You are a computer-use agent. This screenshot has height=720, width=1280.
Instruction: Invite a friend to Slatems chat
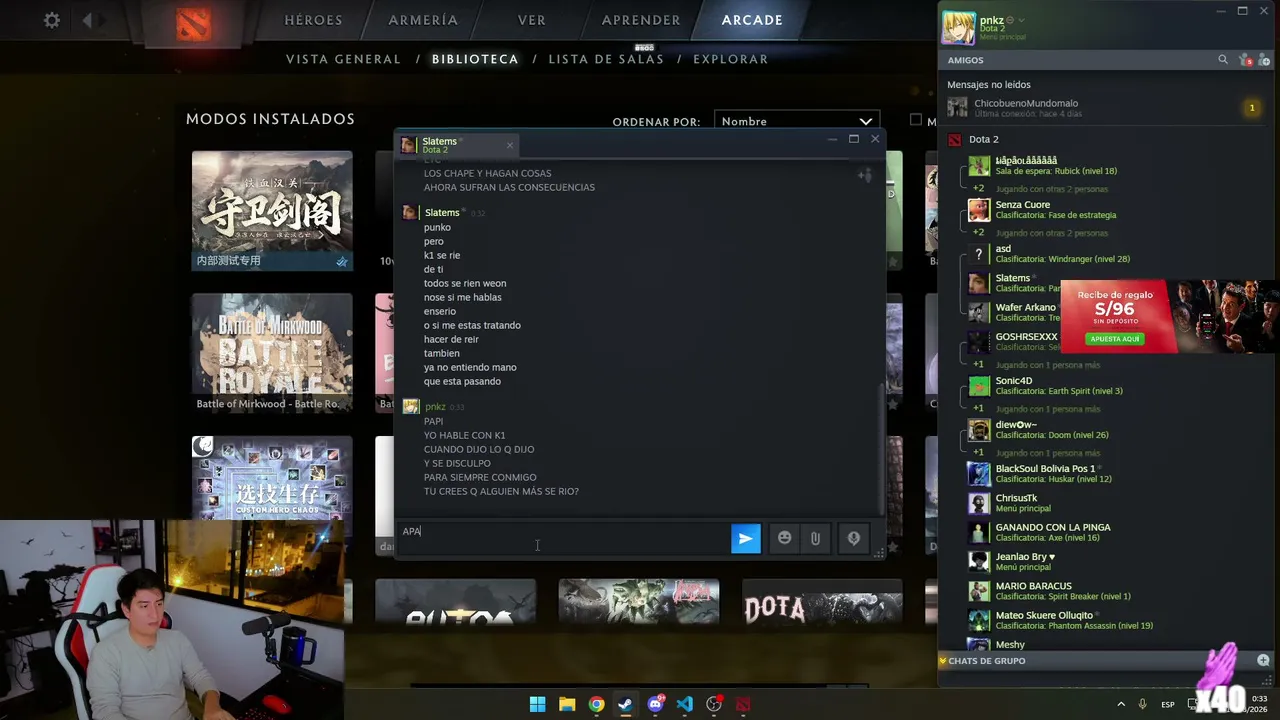[864, 176]
